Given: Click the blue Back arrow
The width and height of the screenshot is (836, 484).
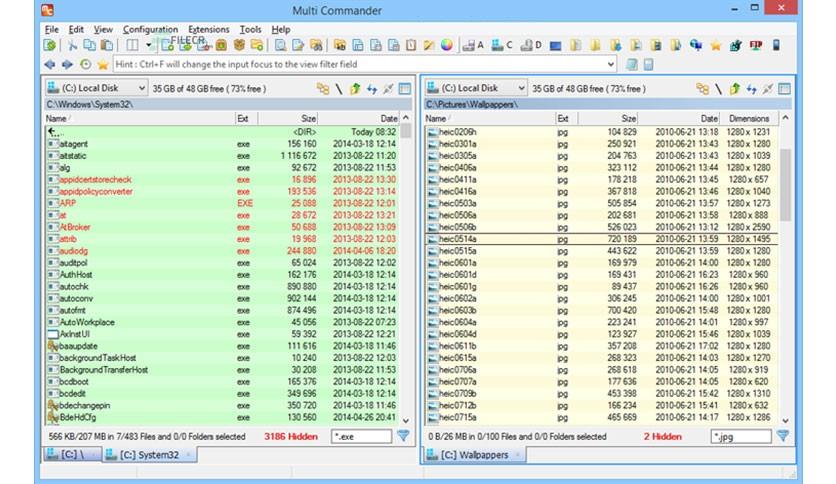Looking at the screenshot, I should [x=50, y=64].
